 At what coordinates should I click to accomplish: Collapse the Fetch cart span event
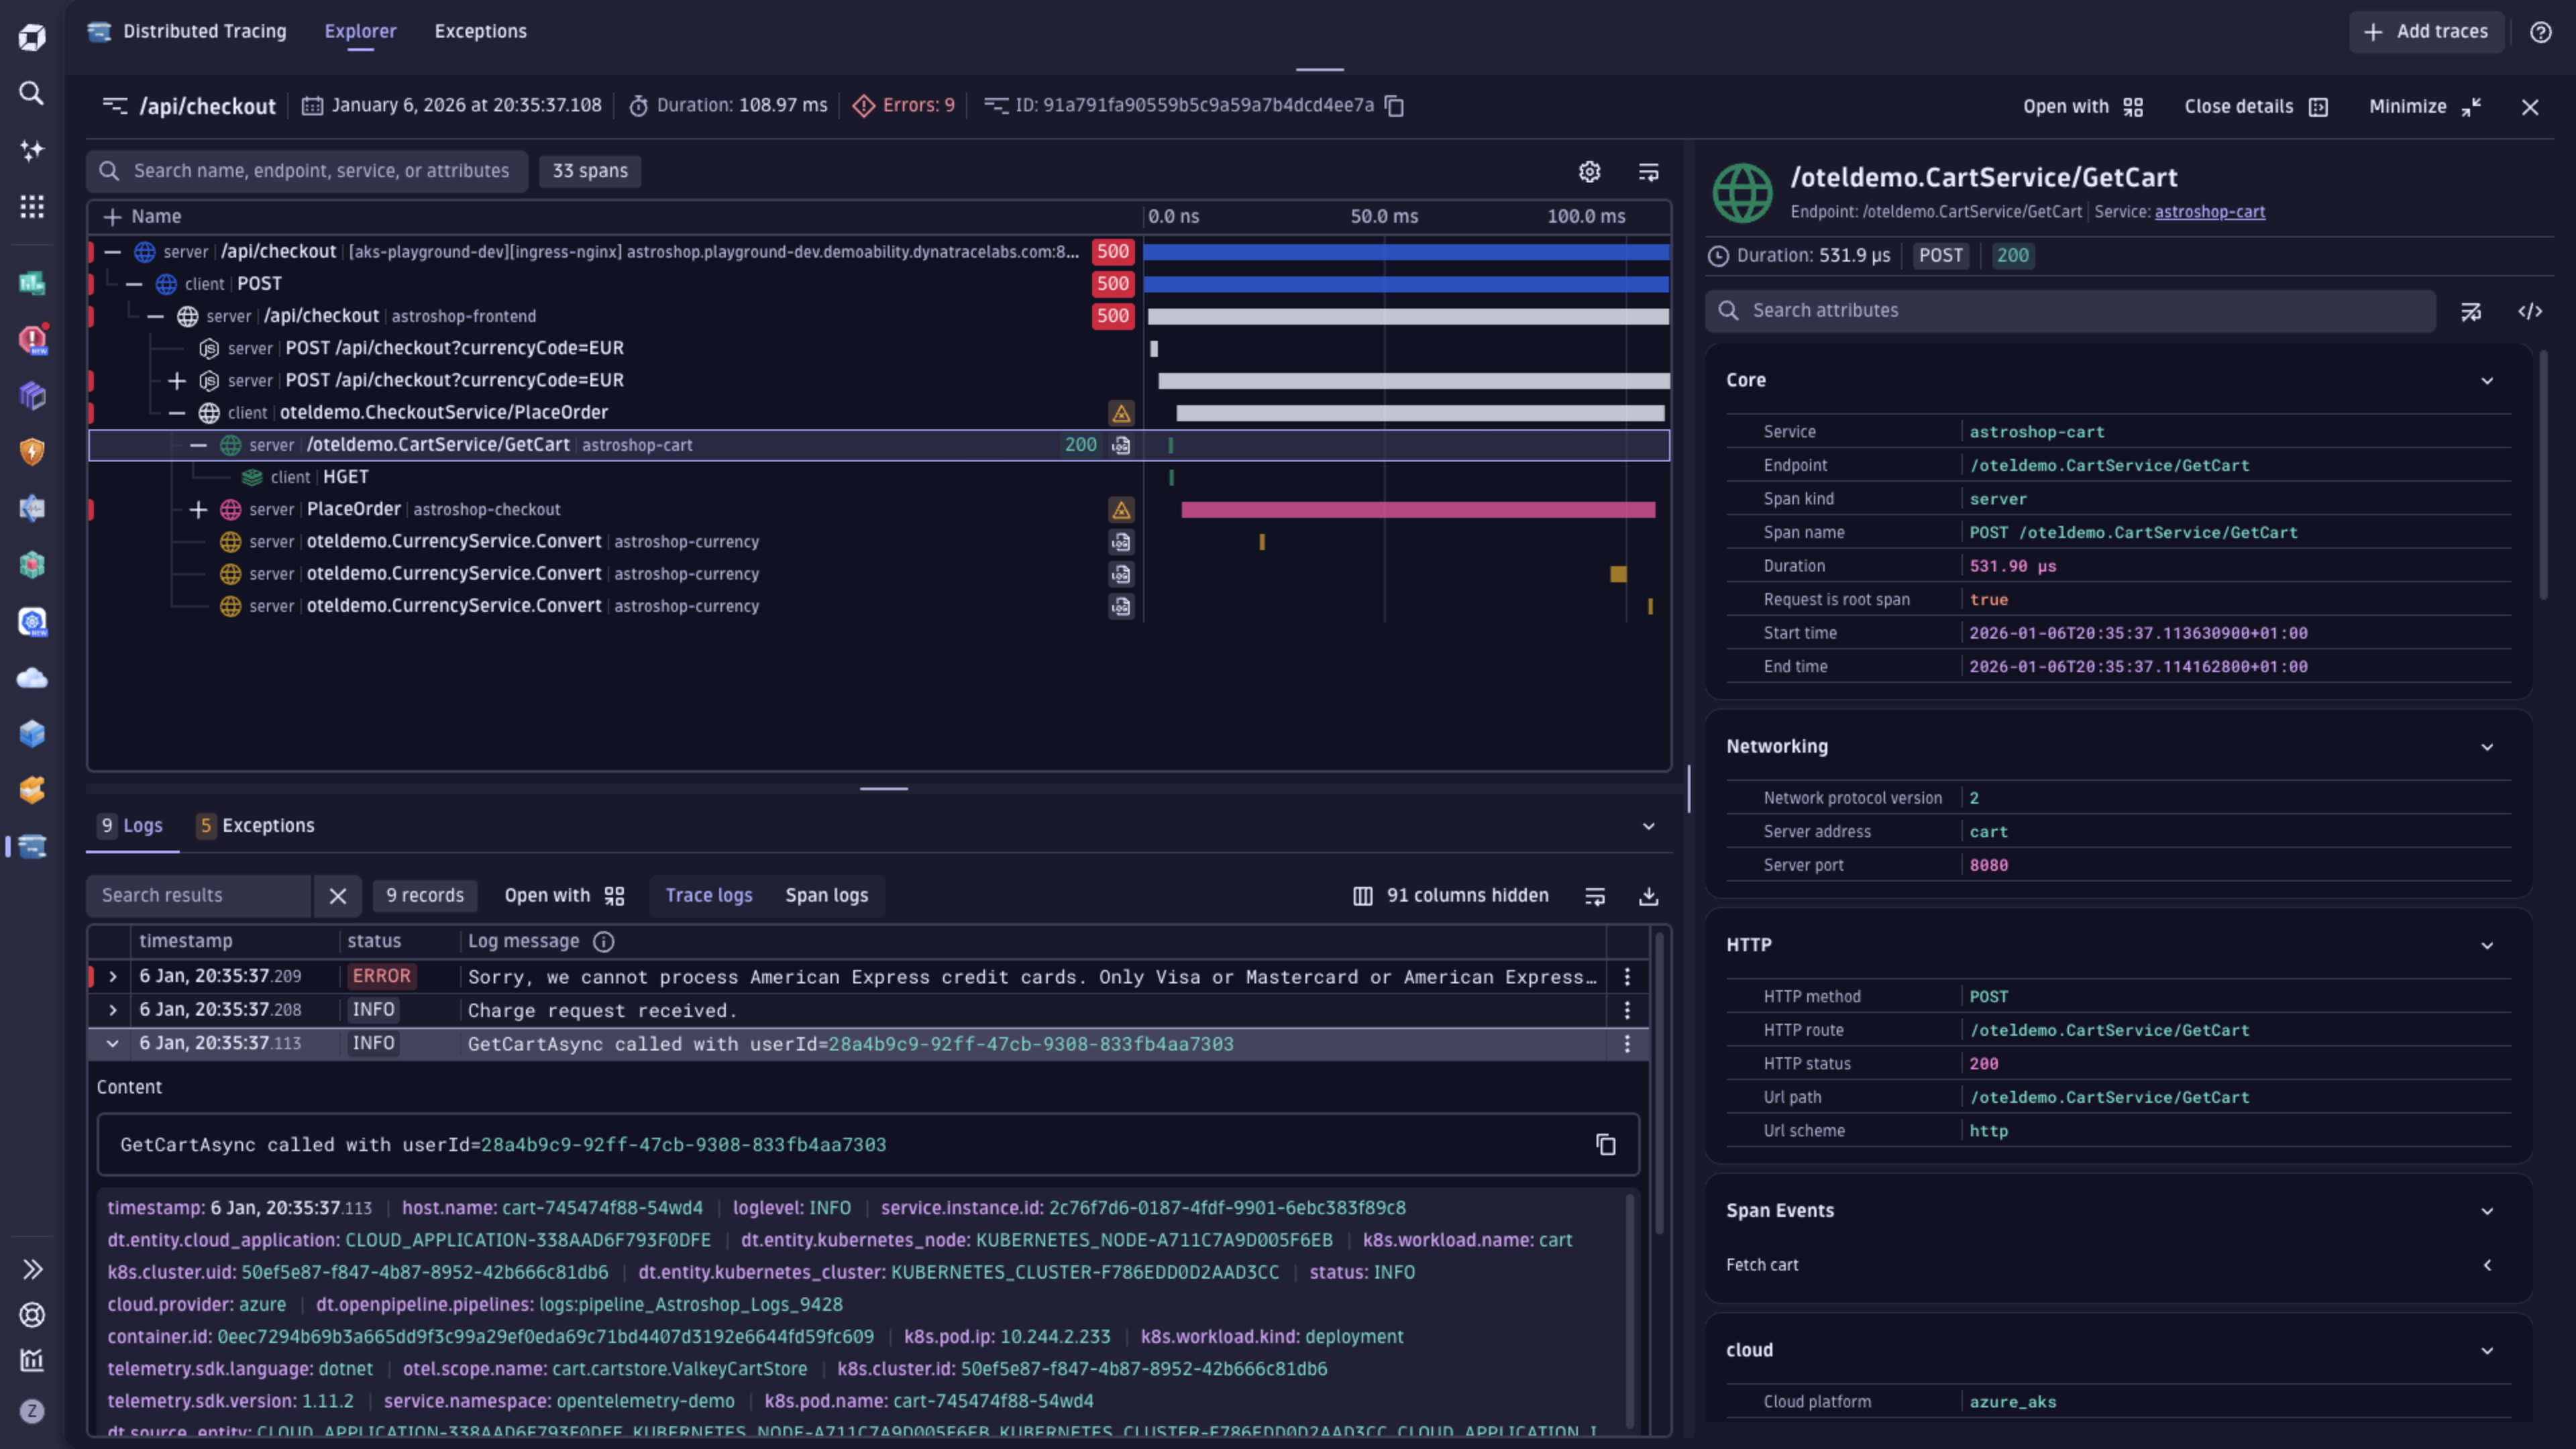pyautogui.click(x=2489, y=1265)
